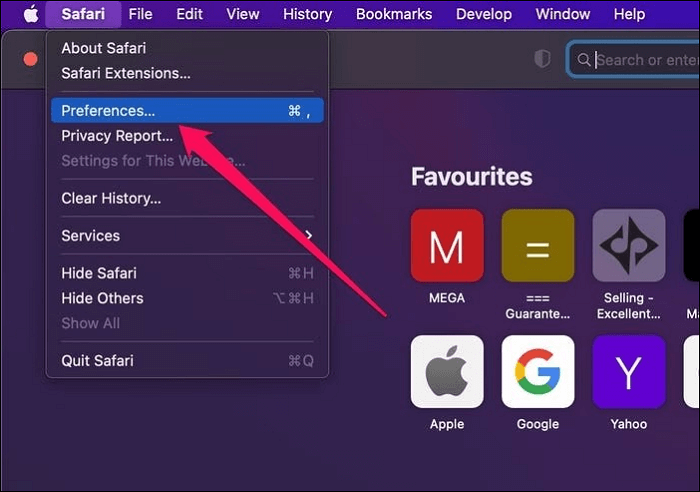Image resolution: width=700 pixels, height=492 pixels.
Task: Click the search magnifier icon in the address bar
Action: pyautogui.click(x=583, y=60)
